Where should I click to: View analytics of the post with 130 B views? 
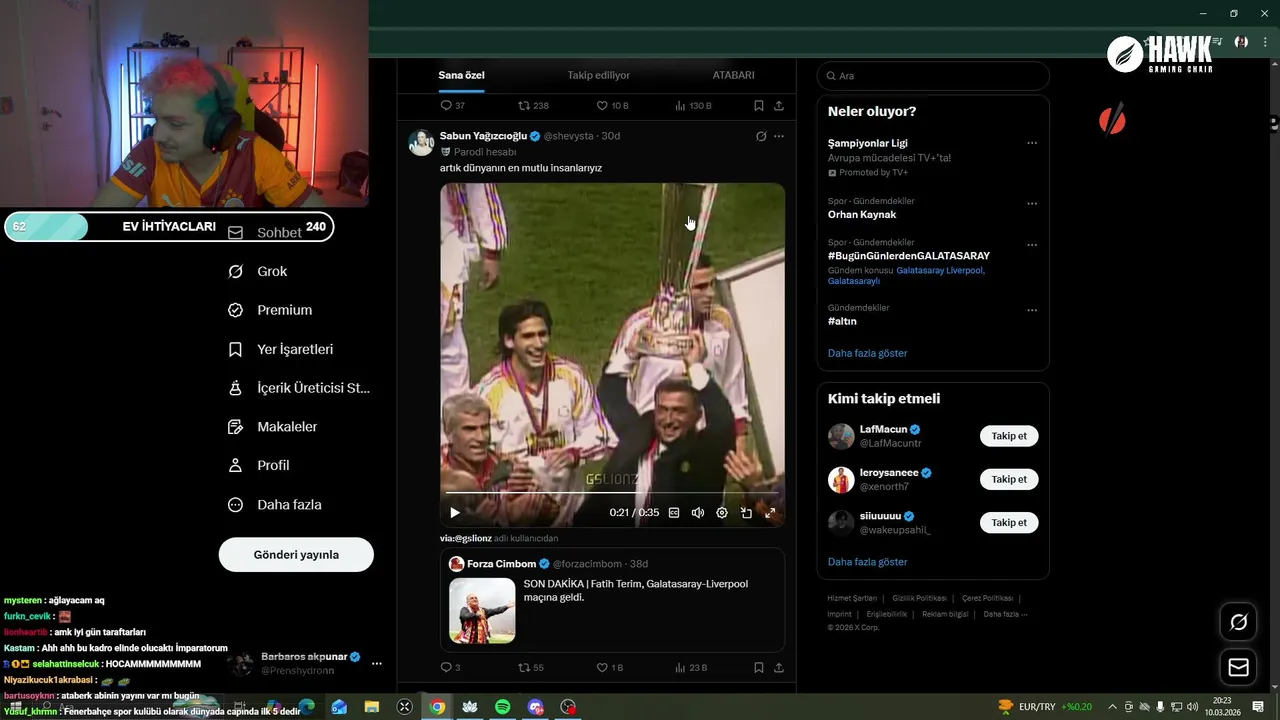pos(693,105)
